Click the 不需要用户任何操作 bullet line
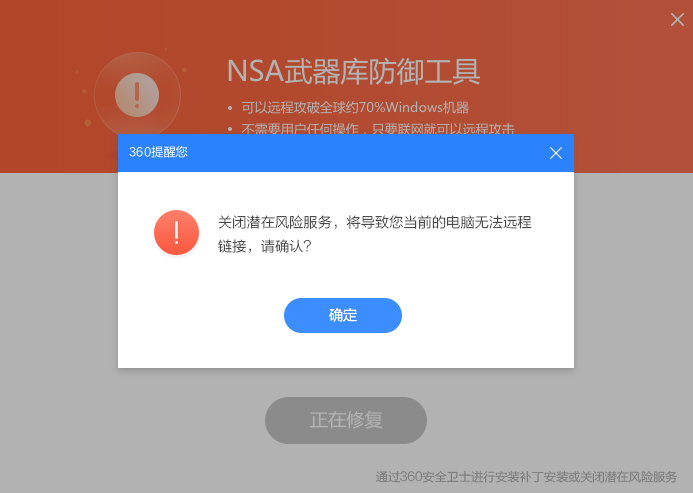 [x=378, y=129]
